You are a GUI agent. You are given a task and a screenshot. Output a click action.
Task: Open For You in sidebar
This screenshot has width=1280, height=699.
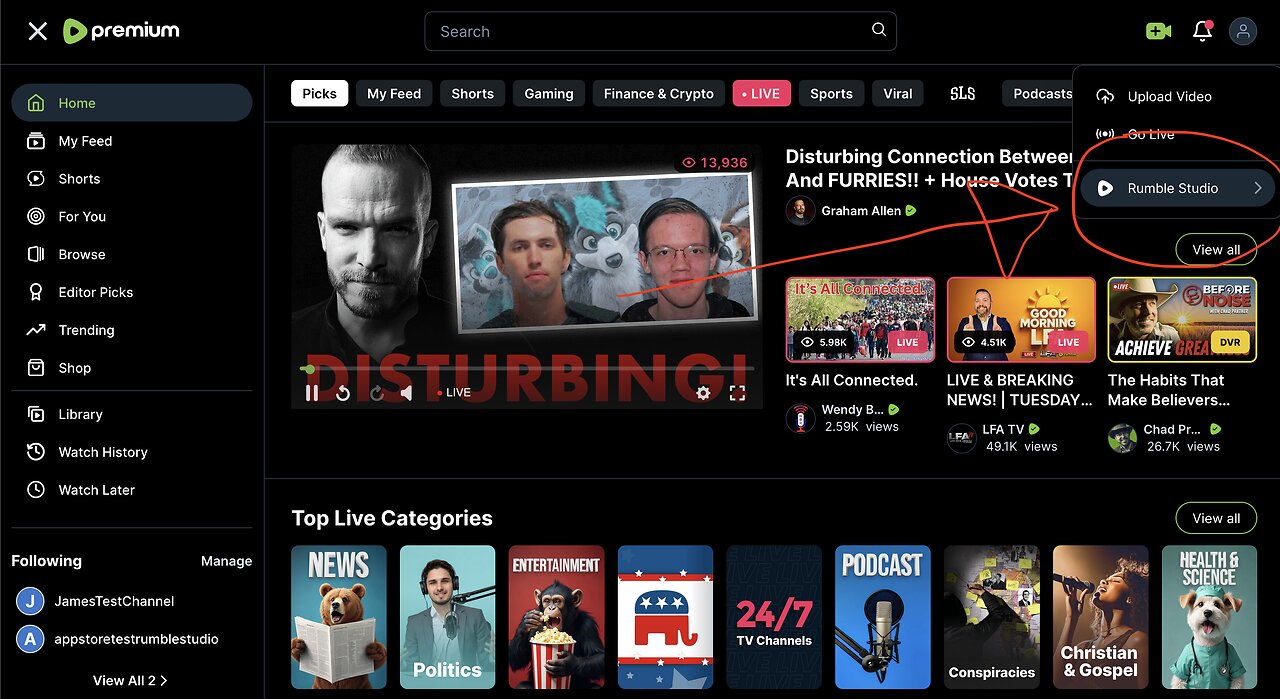(132, 216)
